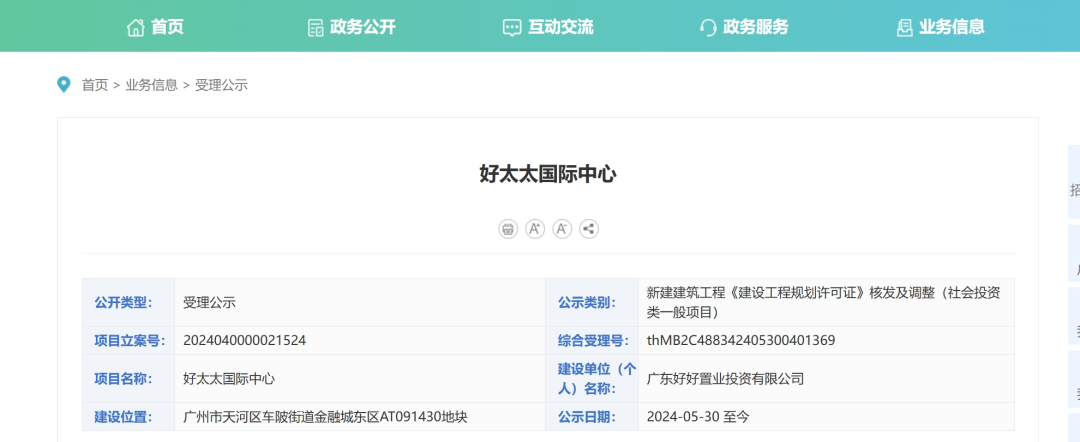Click the 政务公开 document icon
This screenshot has height=442, width=1080.
click(315, 28)
